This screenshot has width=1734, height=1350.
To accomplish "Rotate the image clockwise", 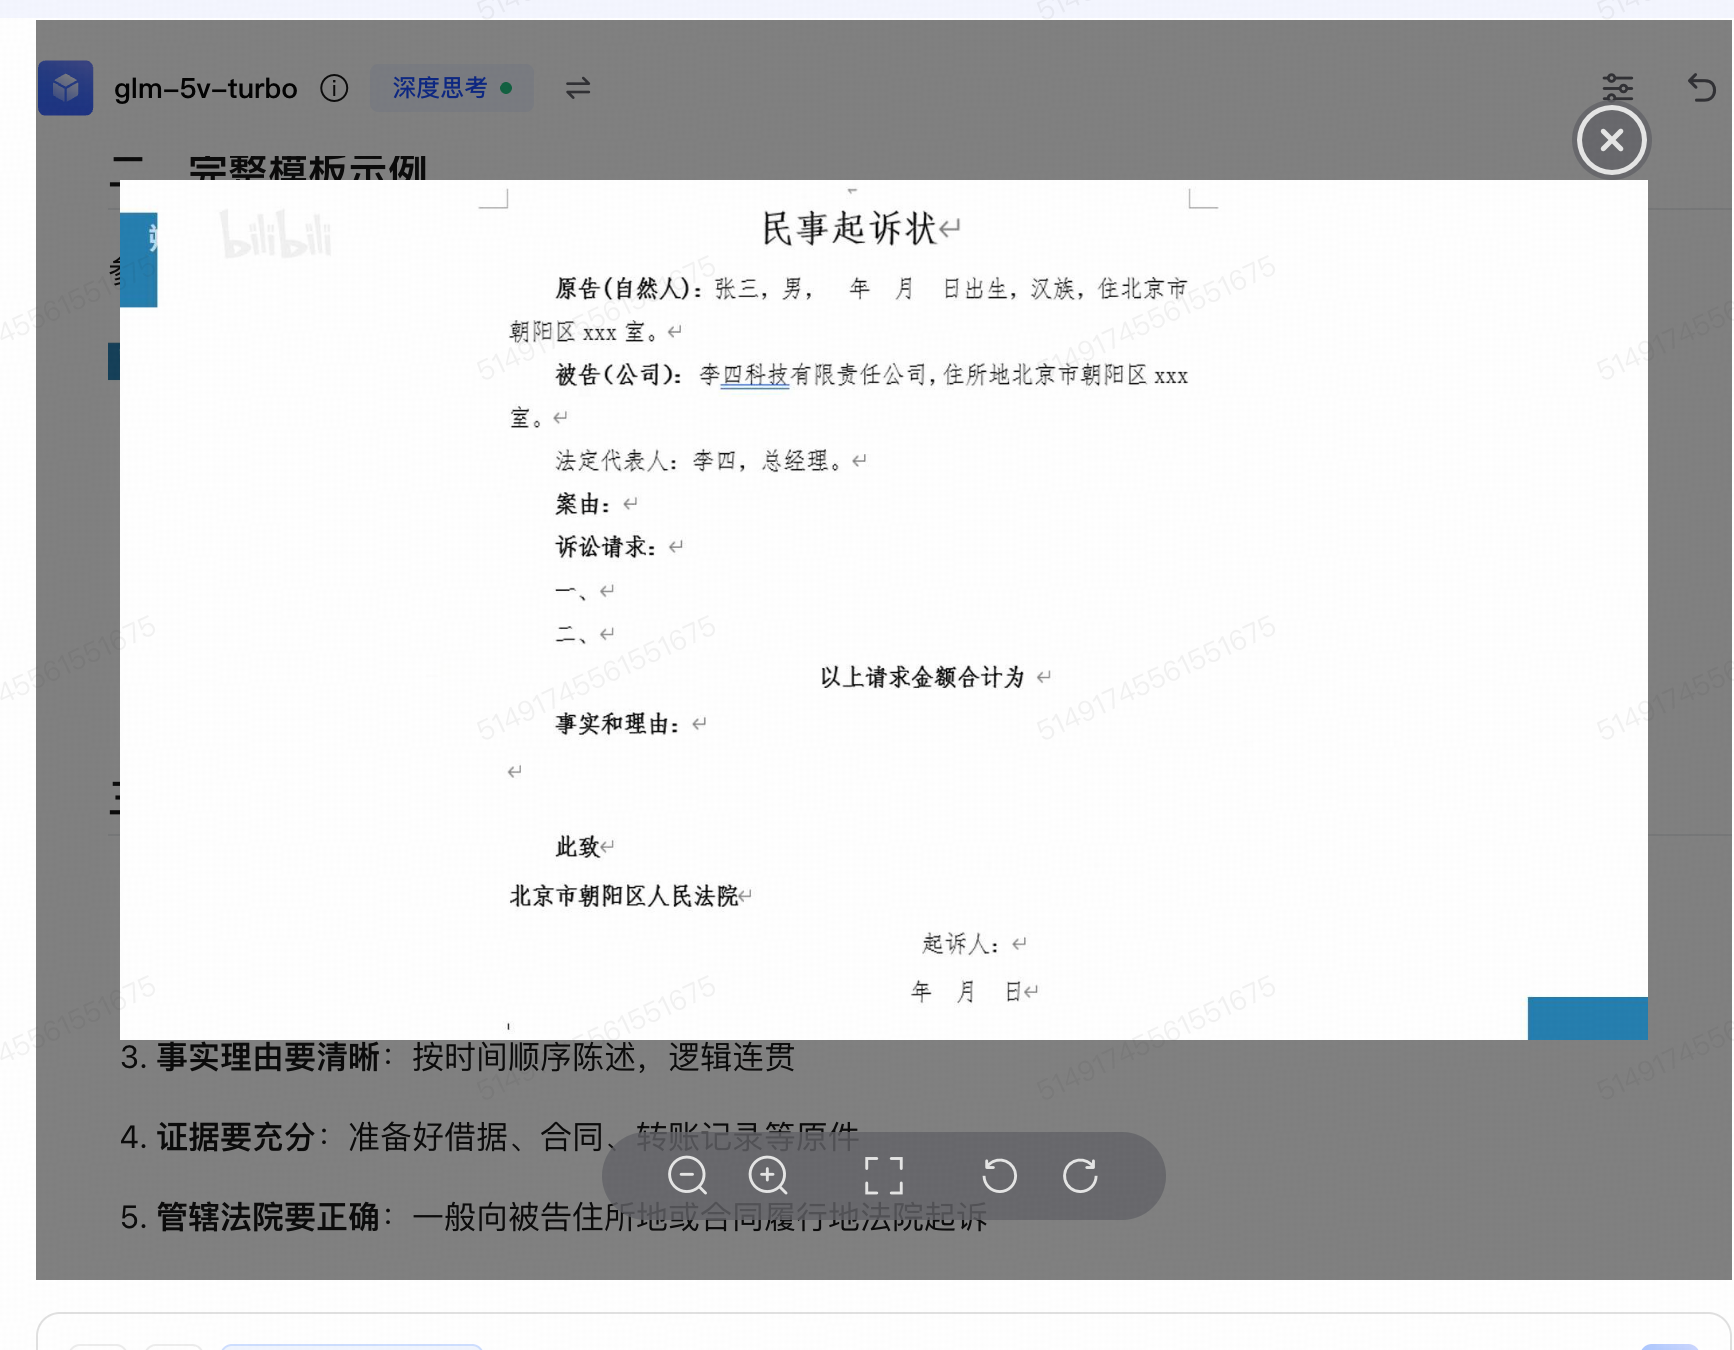I will pyautogui.click(x=1080, y=1175).
